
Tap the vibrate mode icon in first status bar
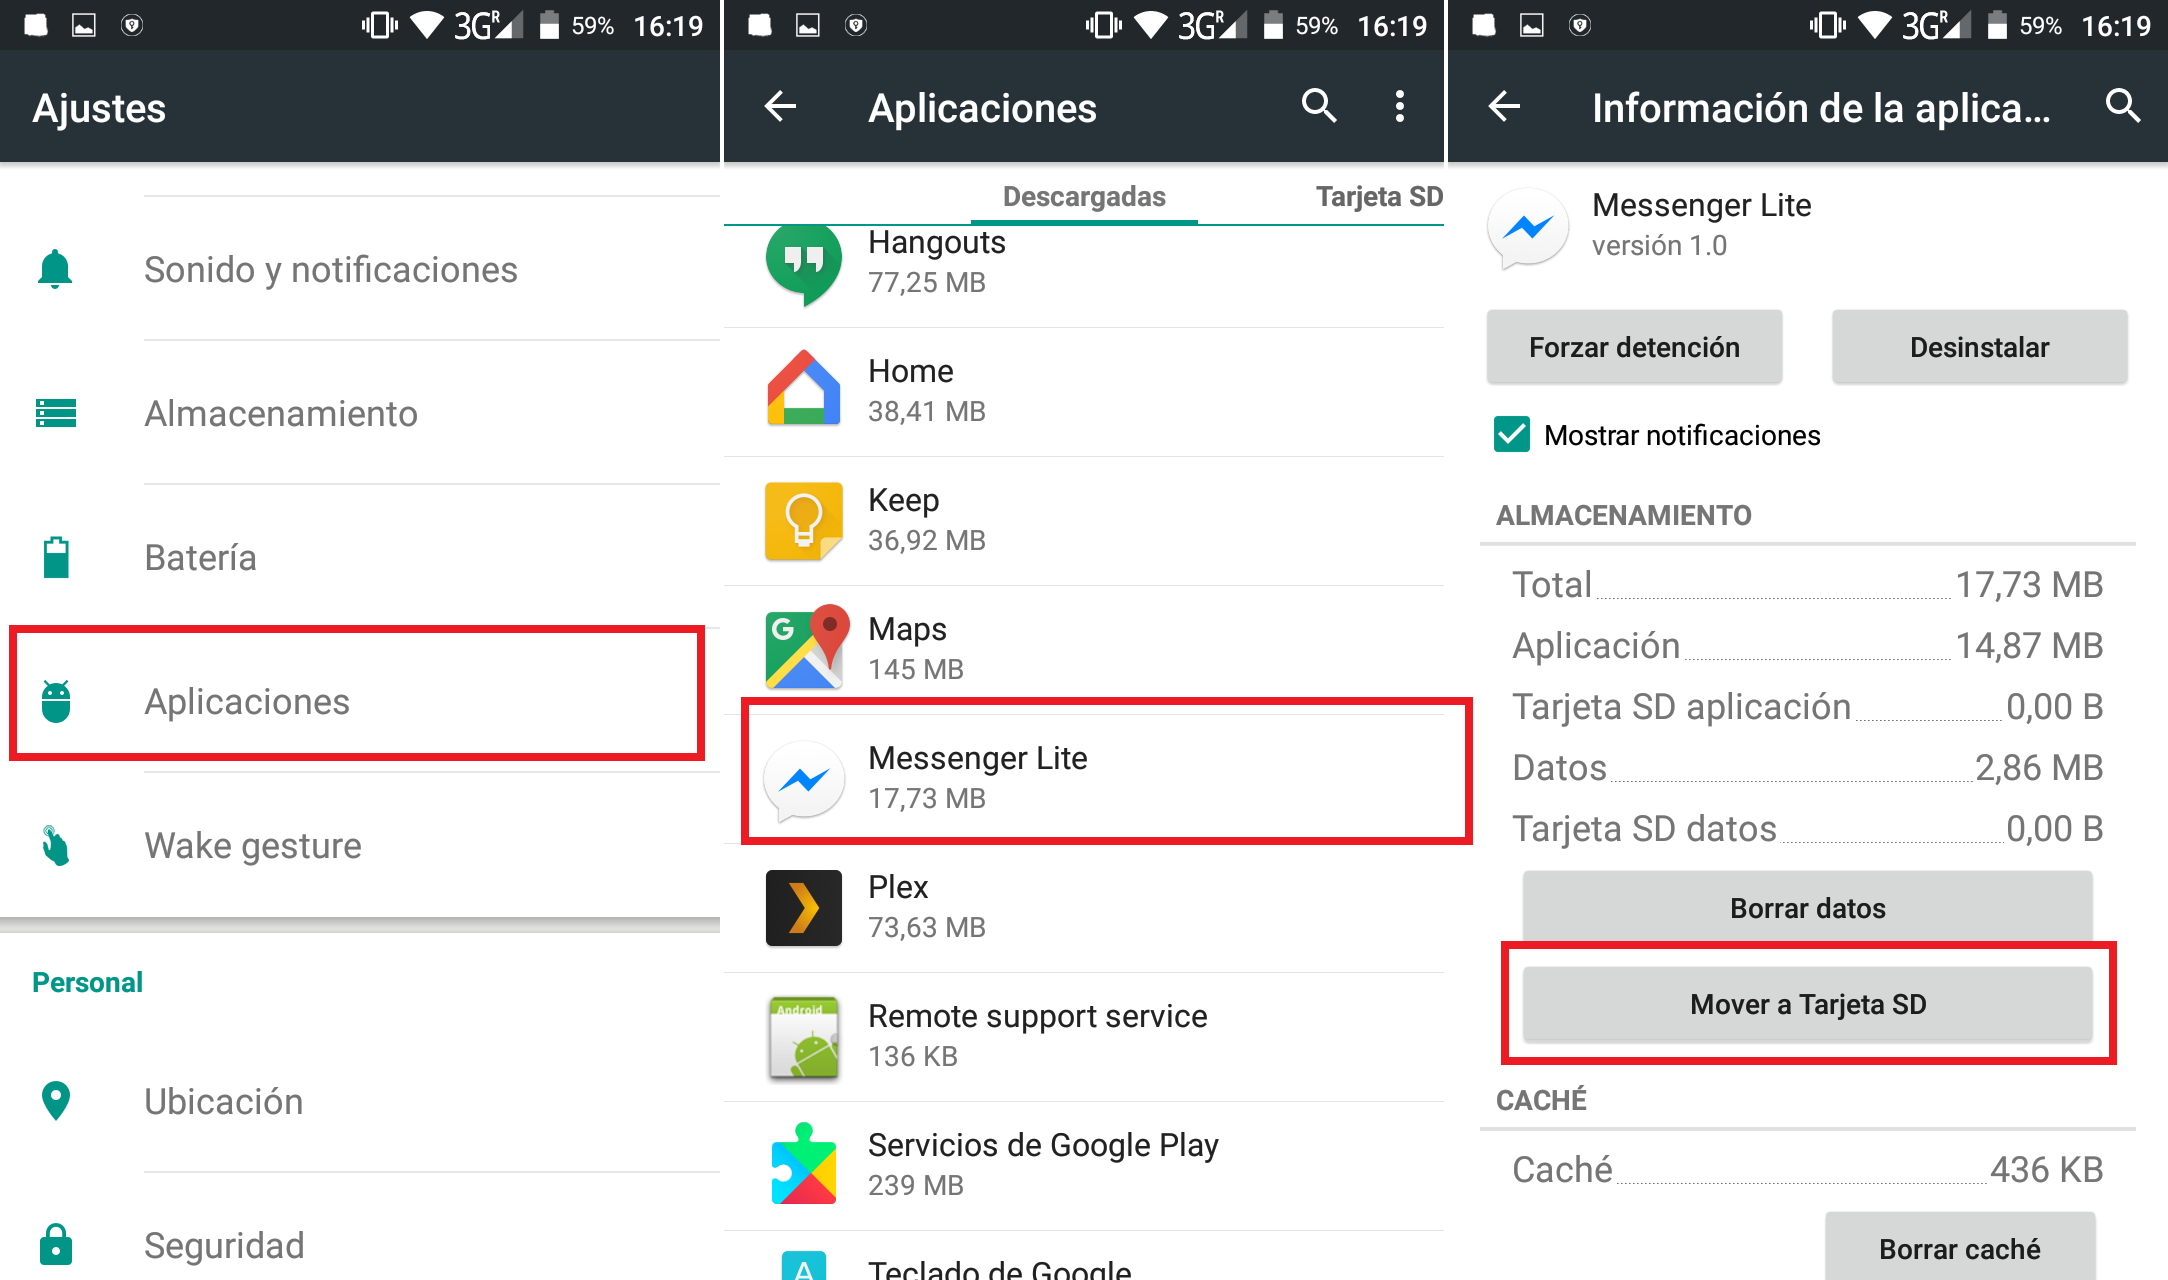(x=379, y=25)
